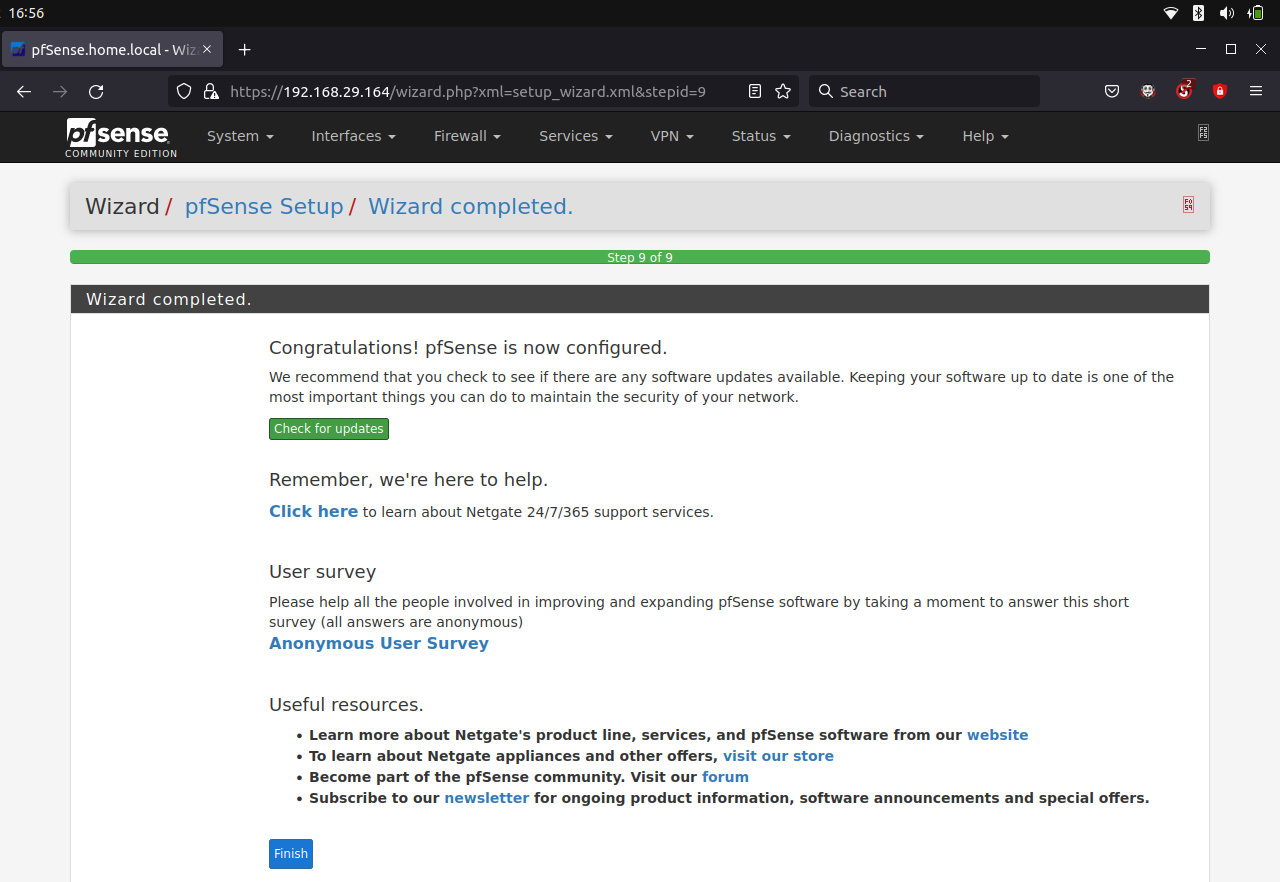
Task: Click the Check for updates button
Action: coord(329,429)
